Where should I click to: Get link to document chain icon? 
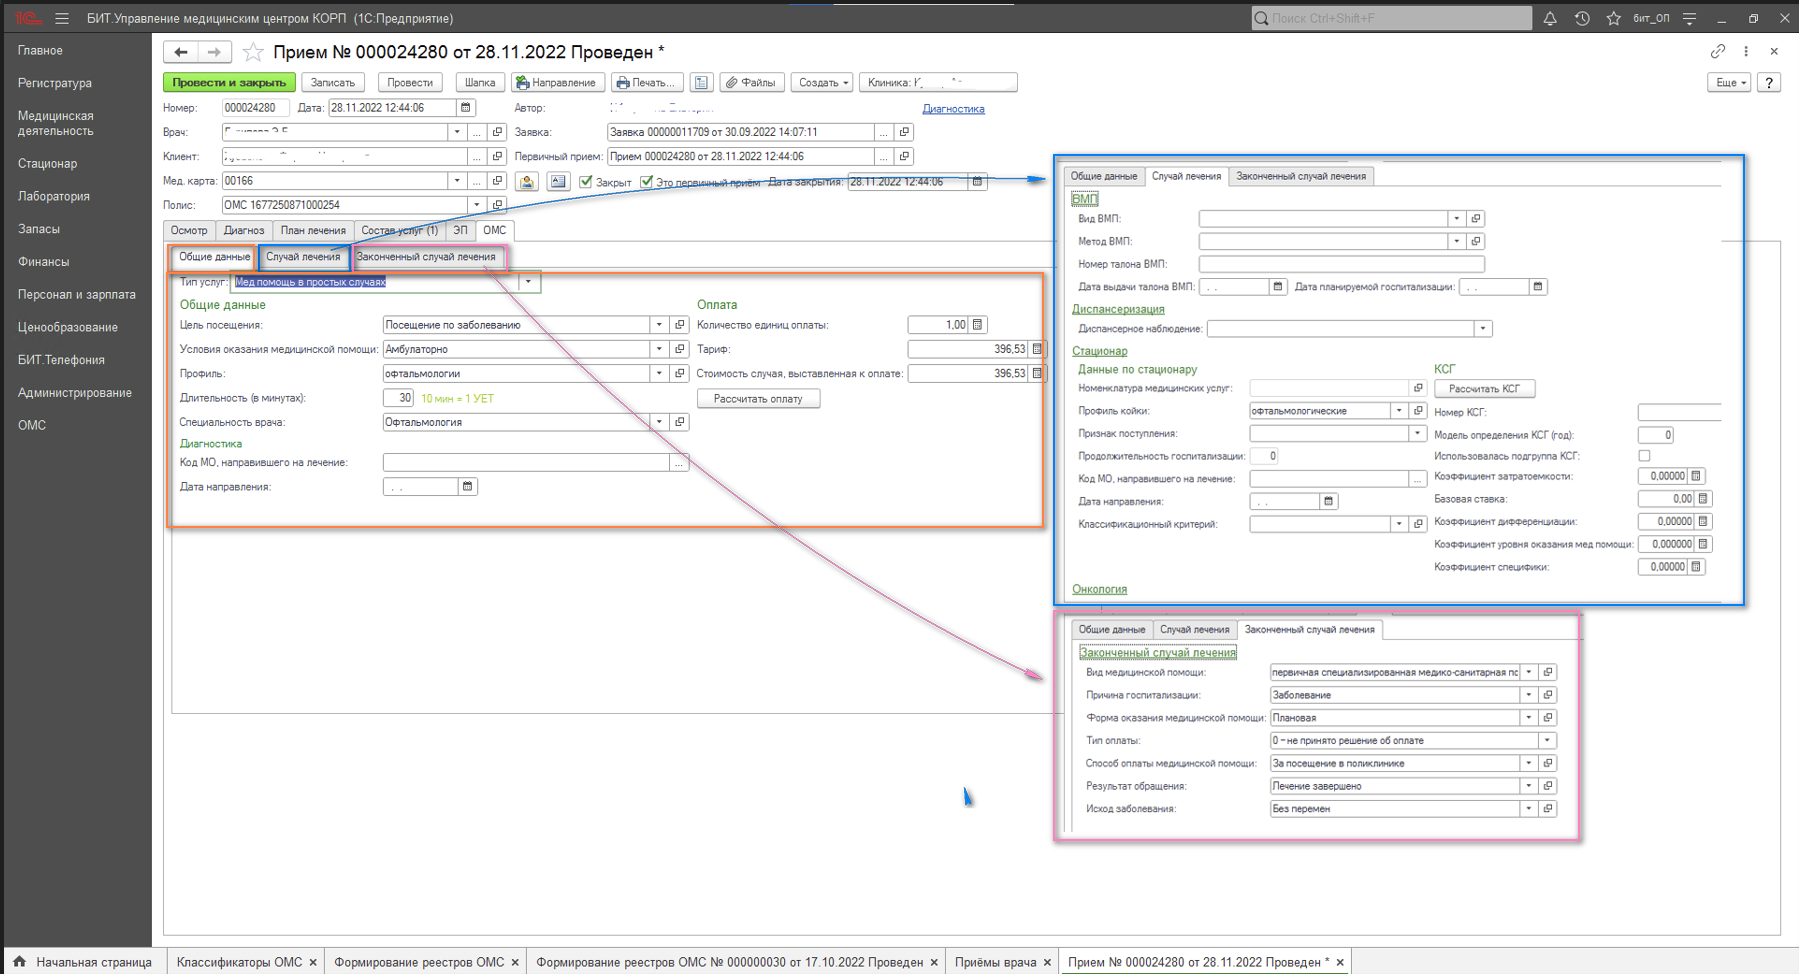coord(1718,51)
